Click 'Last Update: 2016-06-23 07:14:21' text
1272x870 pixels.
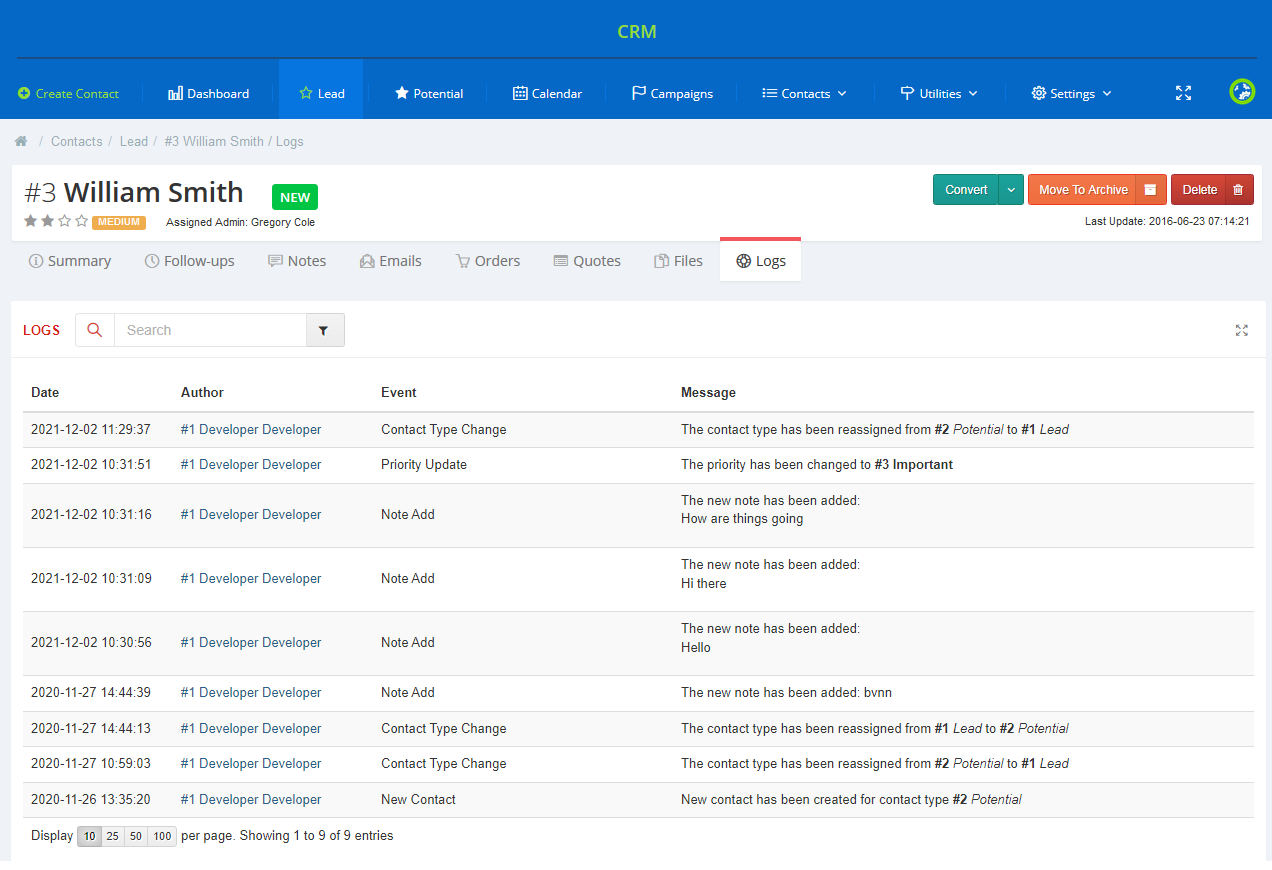pyautogui.click(x=1167, y=221)
